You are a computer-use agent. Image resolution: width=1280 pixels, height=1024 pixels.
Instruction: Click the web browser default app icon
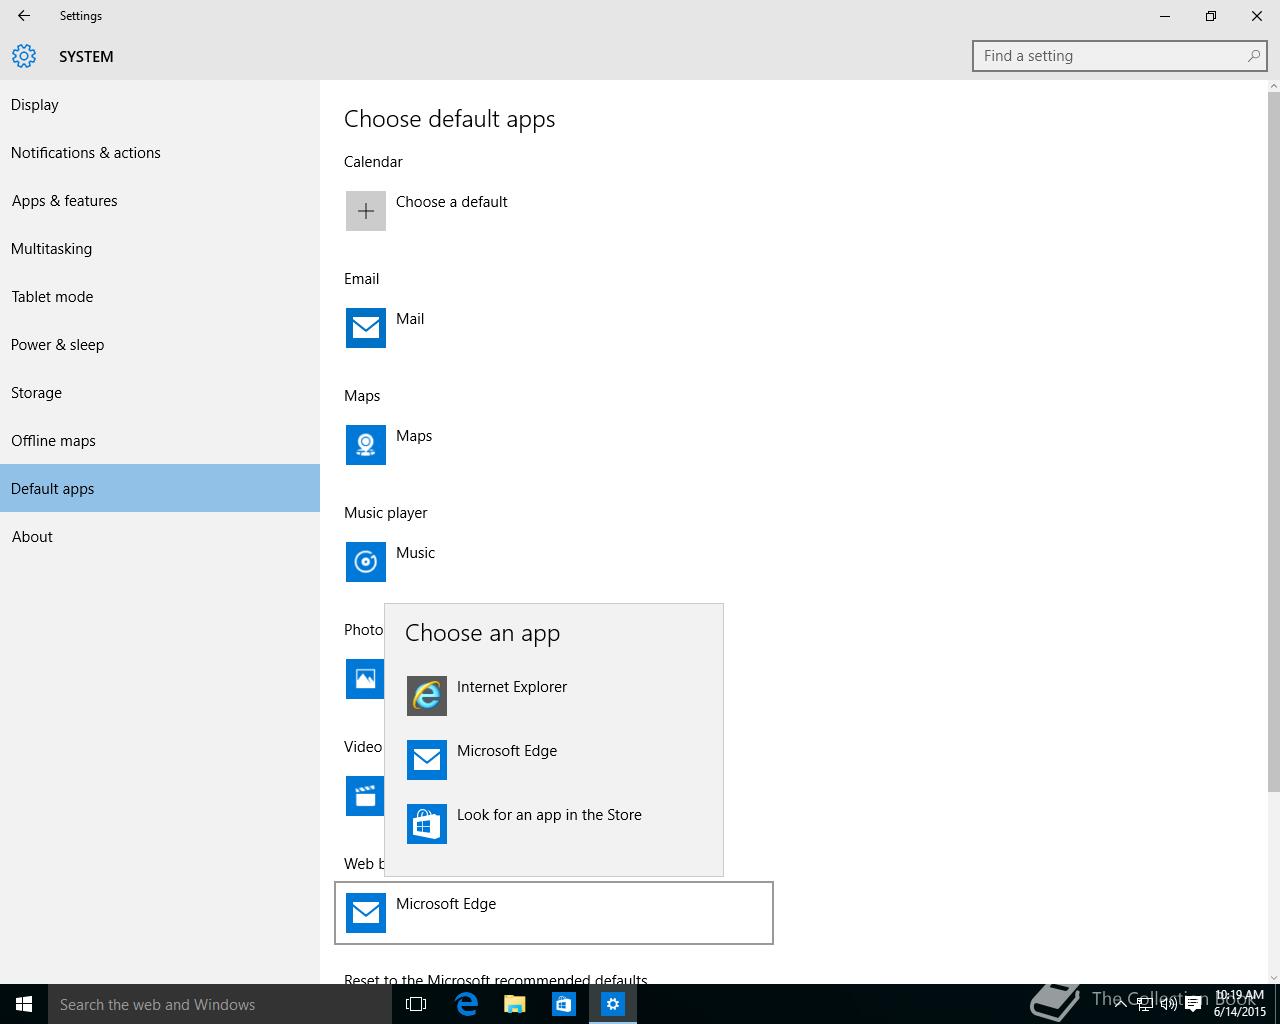point(366,913)
